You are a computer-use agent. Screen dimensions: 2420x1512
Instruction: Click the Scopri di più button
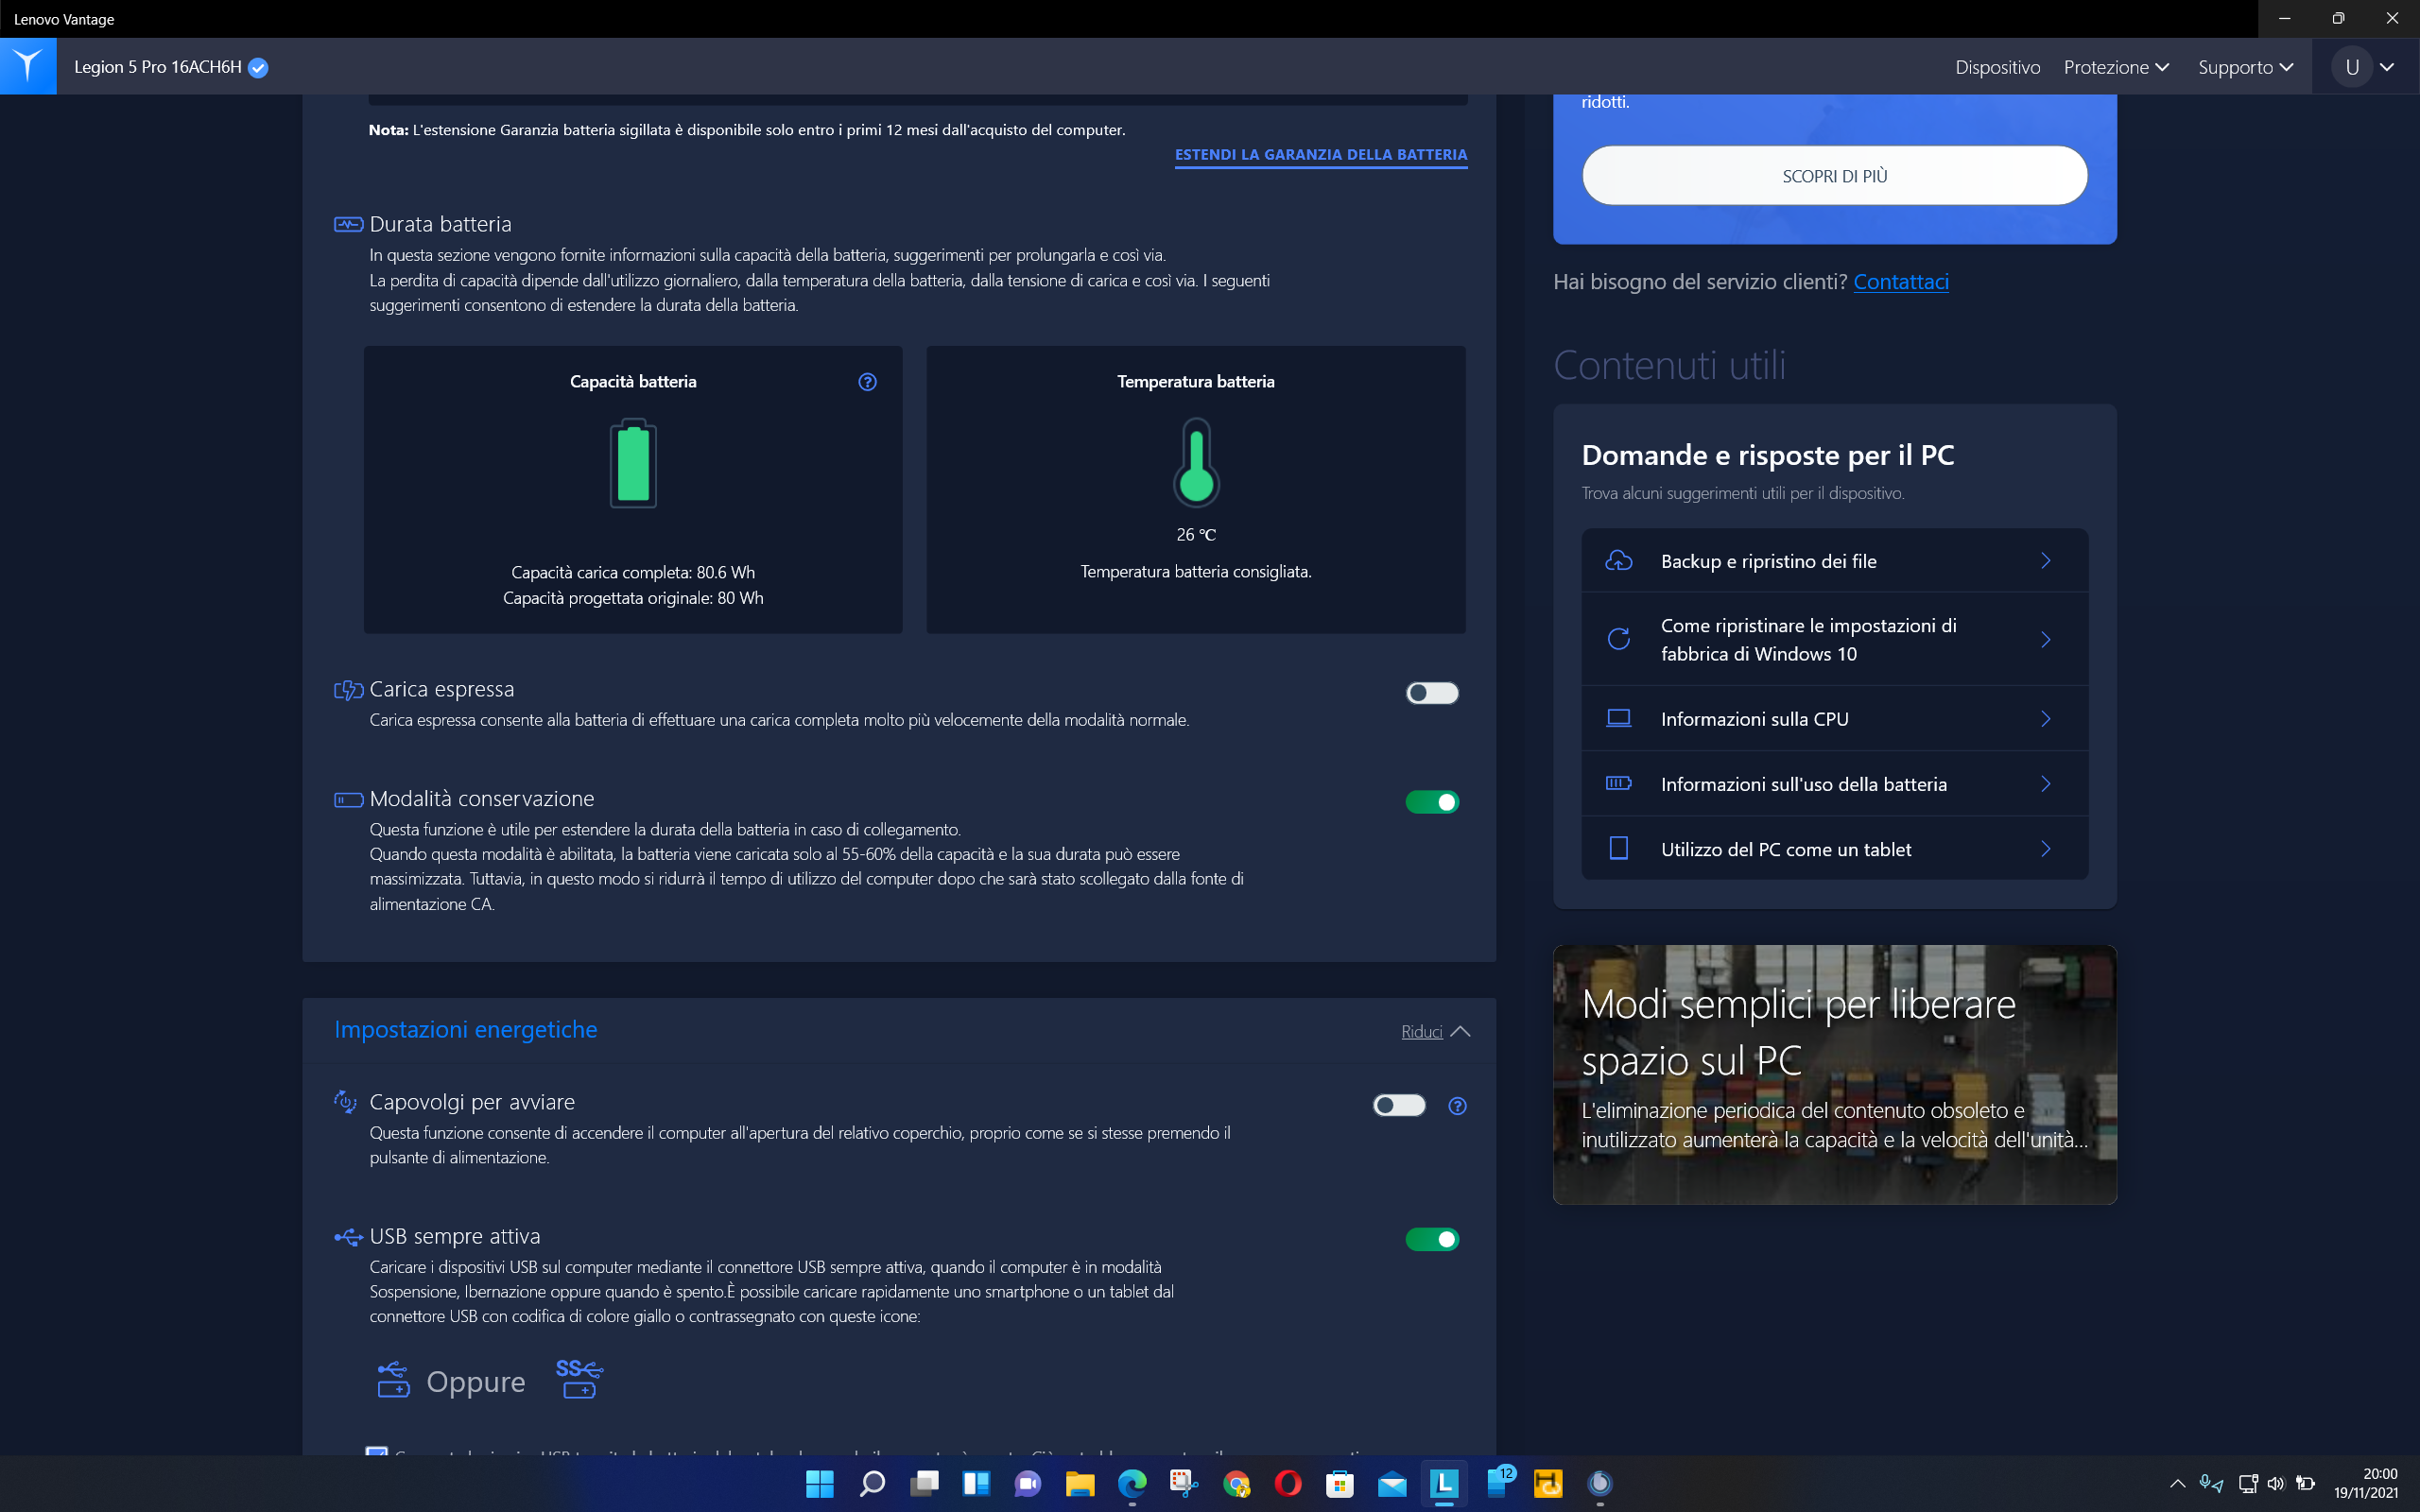click(1834, 176)
